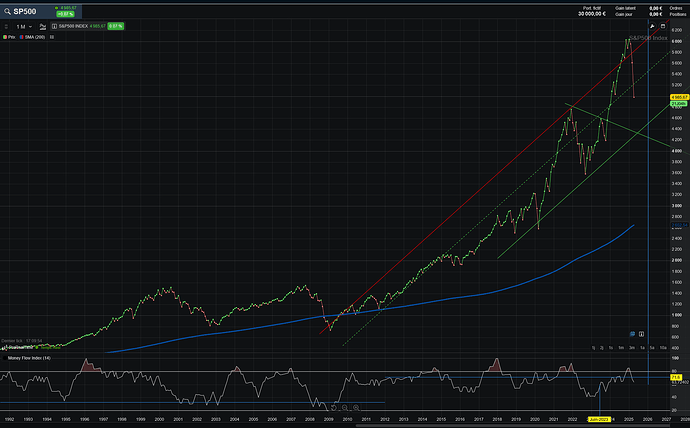The height and width of the screenshot is (428, 690).
Task: Click the zoom out magnifier near 2010
Action: click(x=345, y=408)
